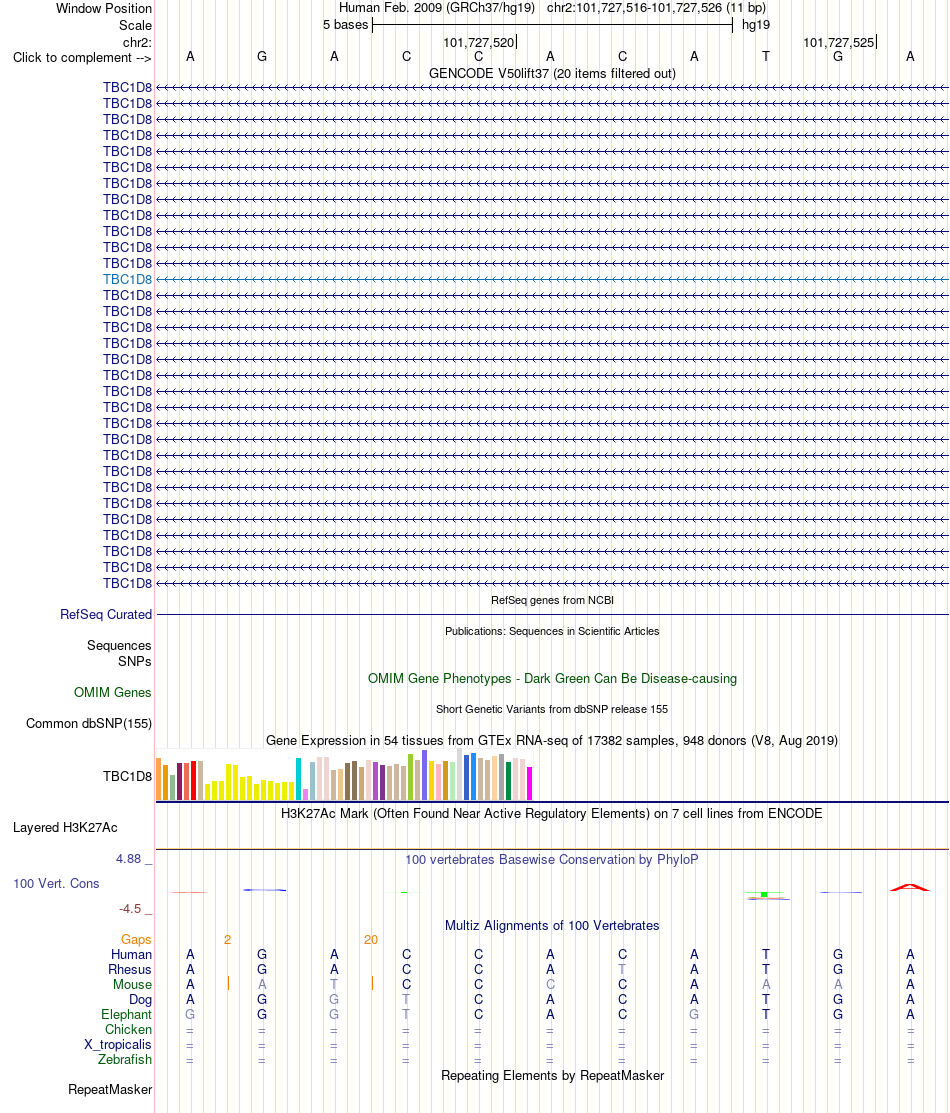Click the '100 Vert. Cons' track label
Screen dimensions: 950x1113
pyautogui.click(x=56, y=884)
